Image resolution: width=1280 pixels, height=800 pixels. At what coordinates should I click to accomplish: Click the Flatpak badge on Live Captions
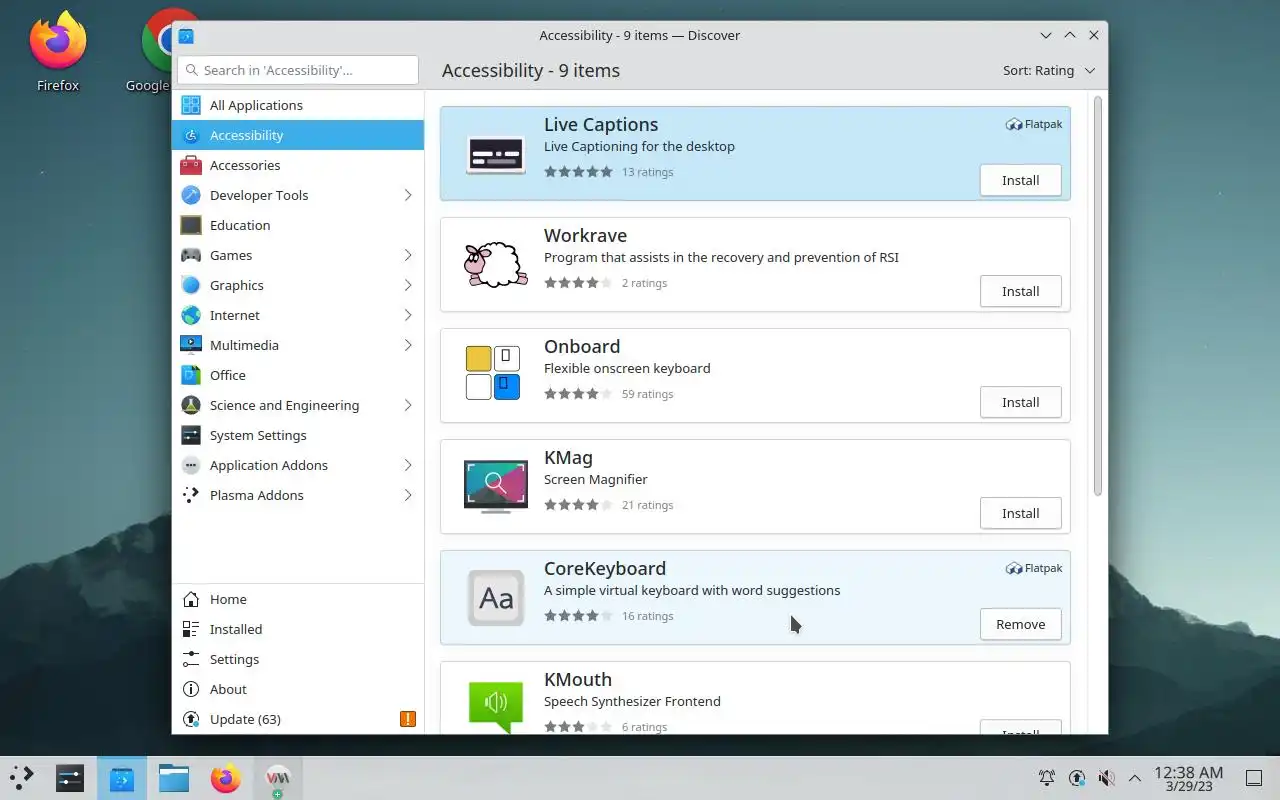[1034, 125]
